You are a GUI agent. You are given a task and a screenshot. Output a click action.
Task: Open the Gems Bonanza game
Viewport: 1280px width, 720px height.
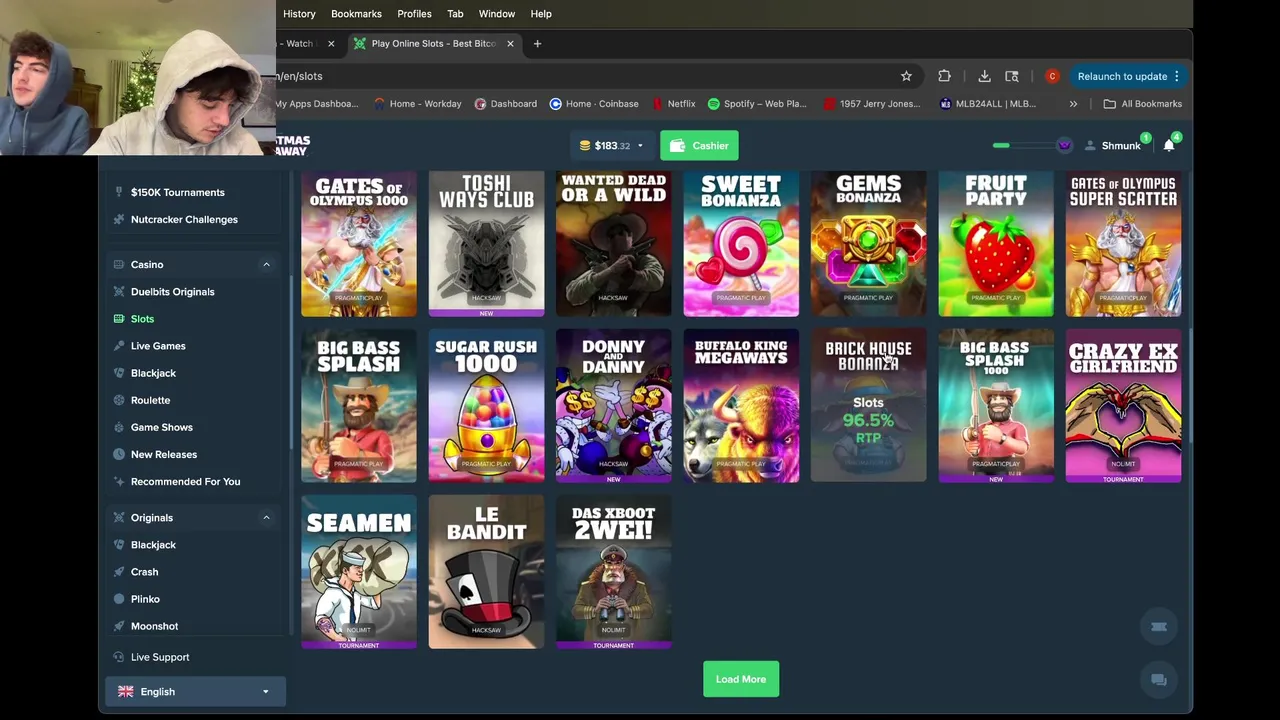(868, 244)
